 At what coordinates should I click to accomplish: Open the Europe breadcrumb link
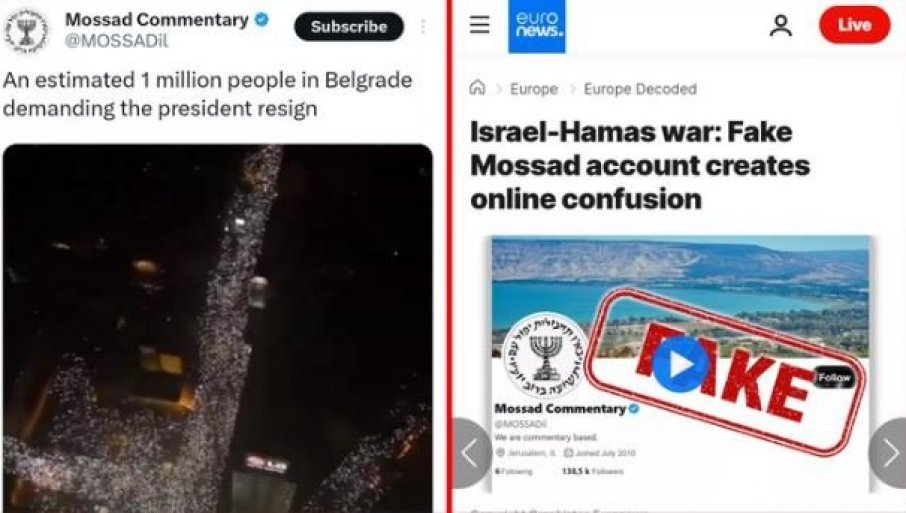tap(534, 89)
